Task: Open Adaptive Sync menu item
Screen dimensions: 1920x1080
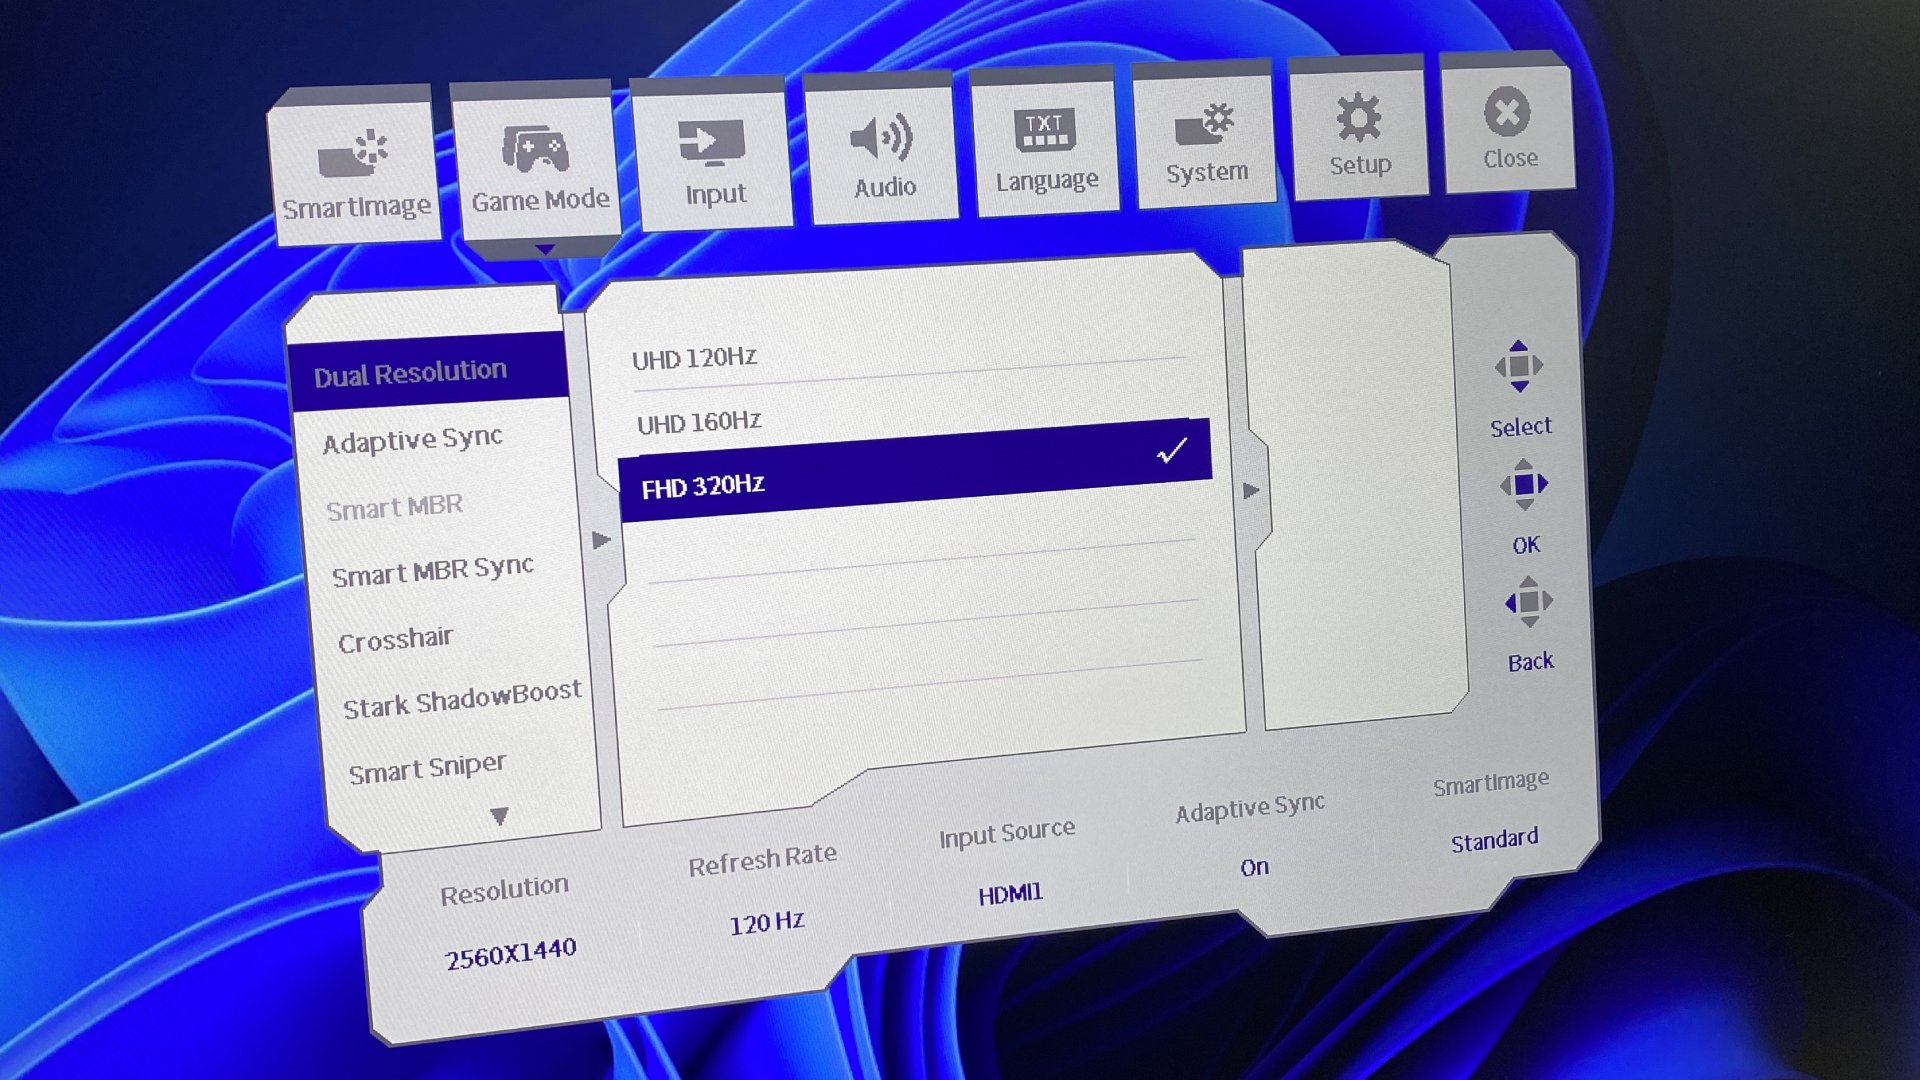Action: click(412, 440)
